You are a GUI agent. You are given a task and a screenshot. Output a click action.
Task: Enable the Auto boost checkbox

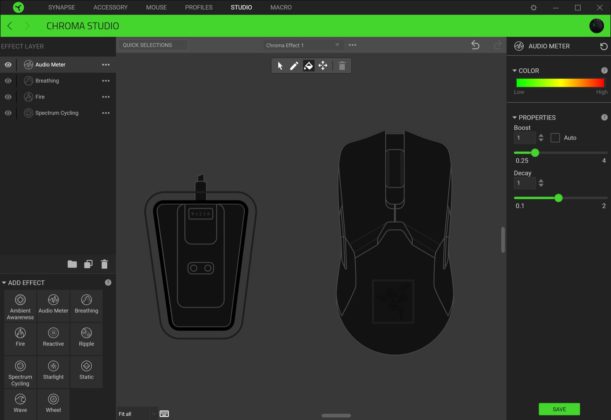[x=555, y=137]
